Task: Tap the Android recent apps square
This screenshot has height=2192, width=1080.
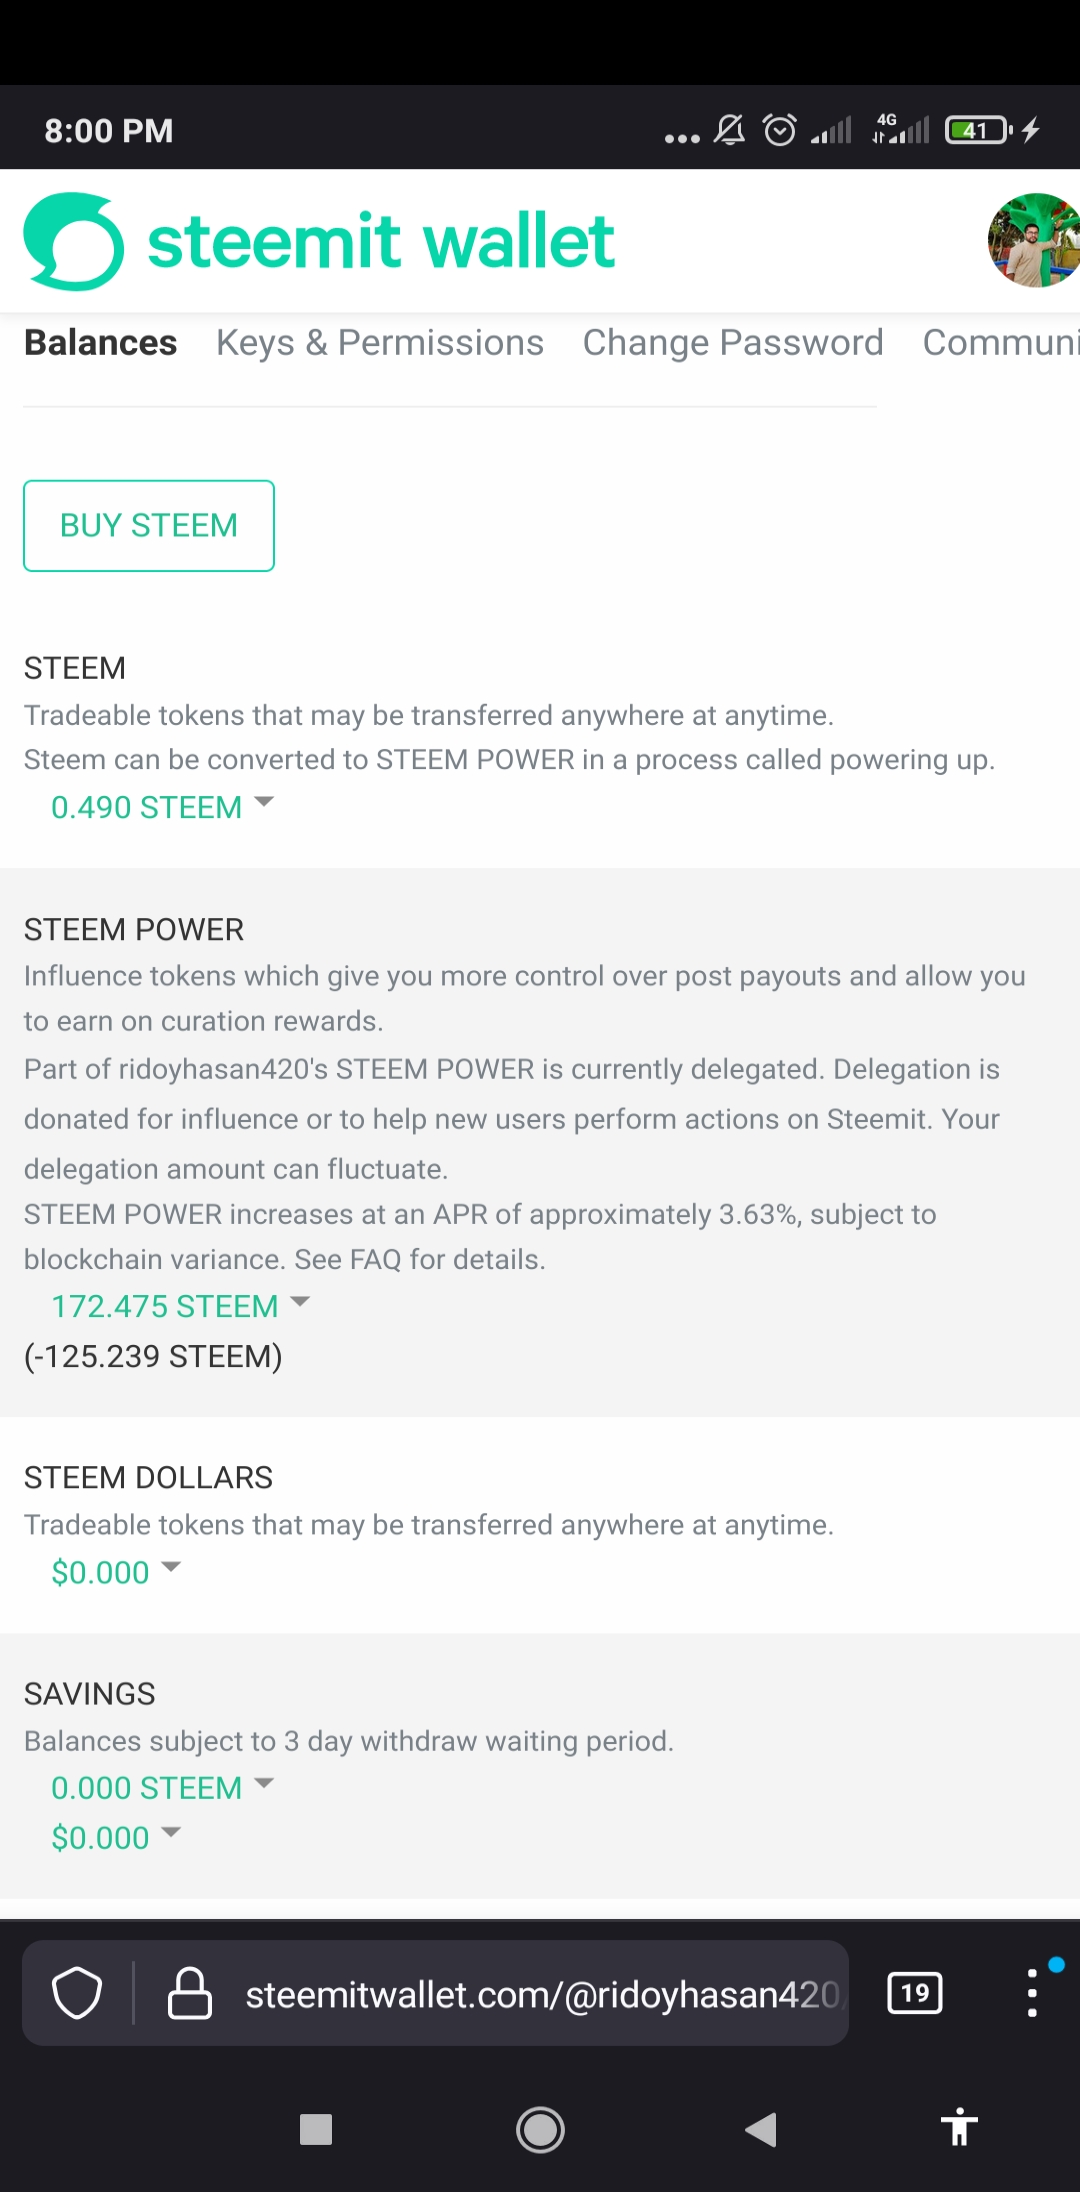Action: click(316, 2129)
